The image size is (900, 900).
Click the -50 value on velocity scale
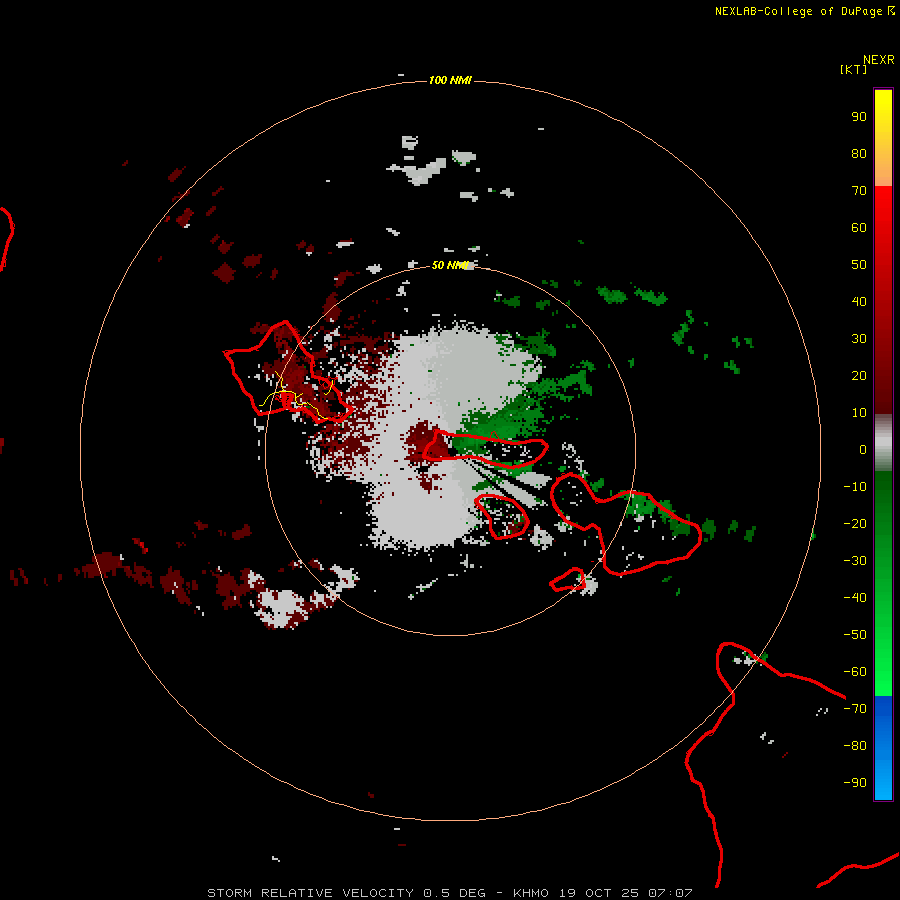tap(855, 635)
